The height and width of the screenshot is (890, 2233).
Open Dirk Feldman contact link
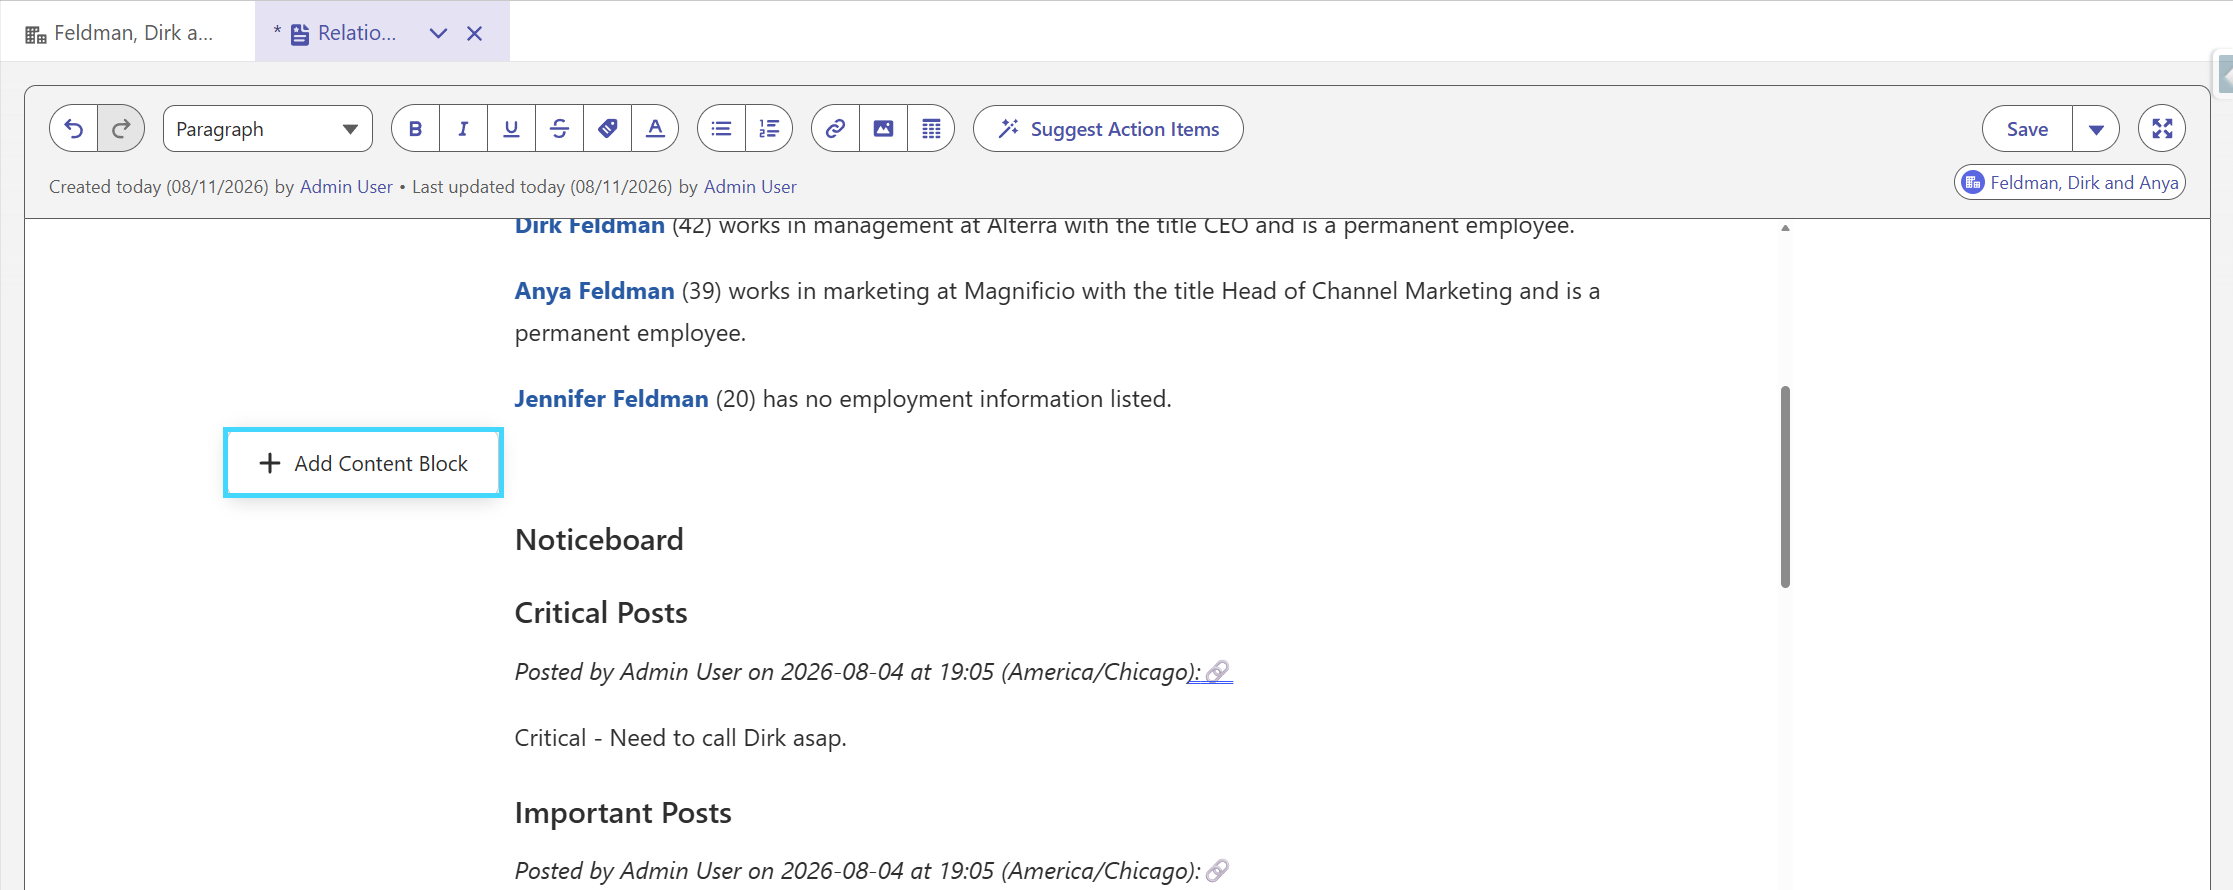[x=590, y=226]
